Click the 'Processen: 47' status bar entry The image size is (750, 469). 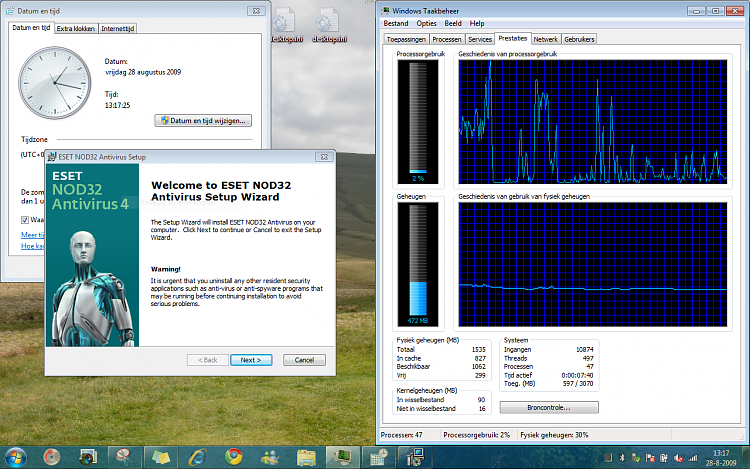point(401,435)
